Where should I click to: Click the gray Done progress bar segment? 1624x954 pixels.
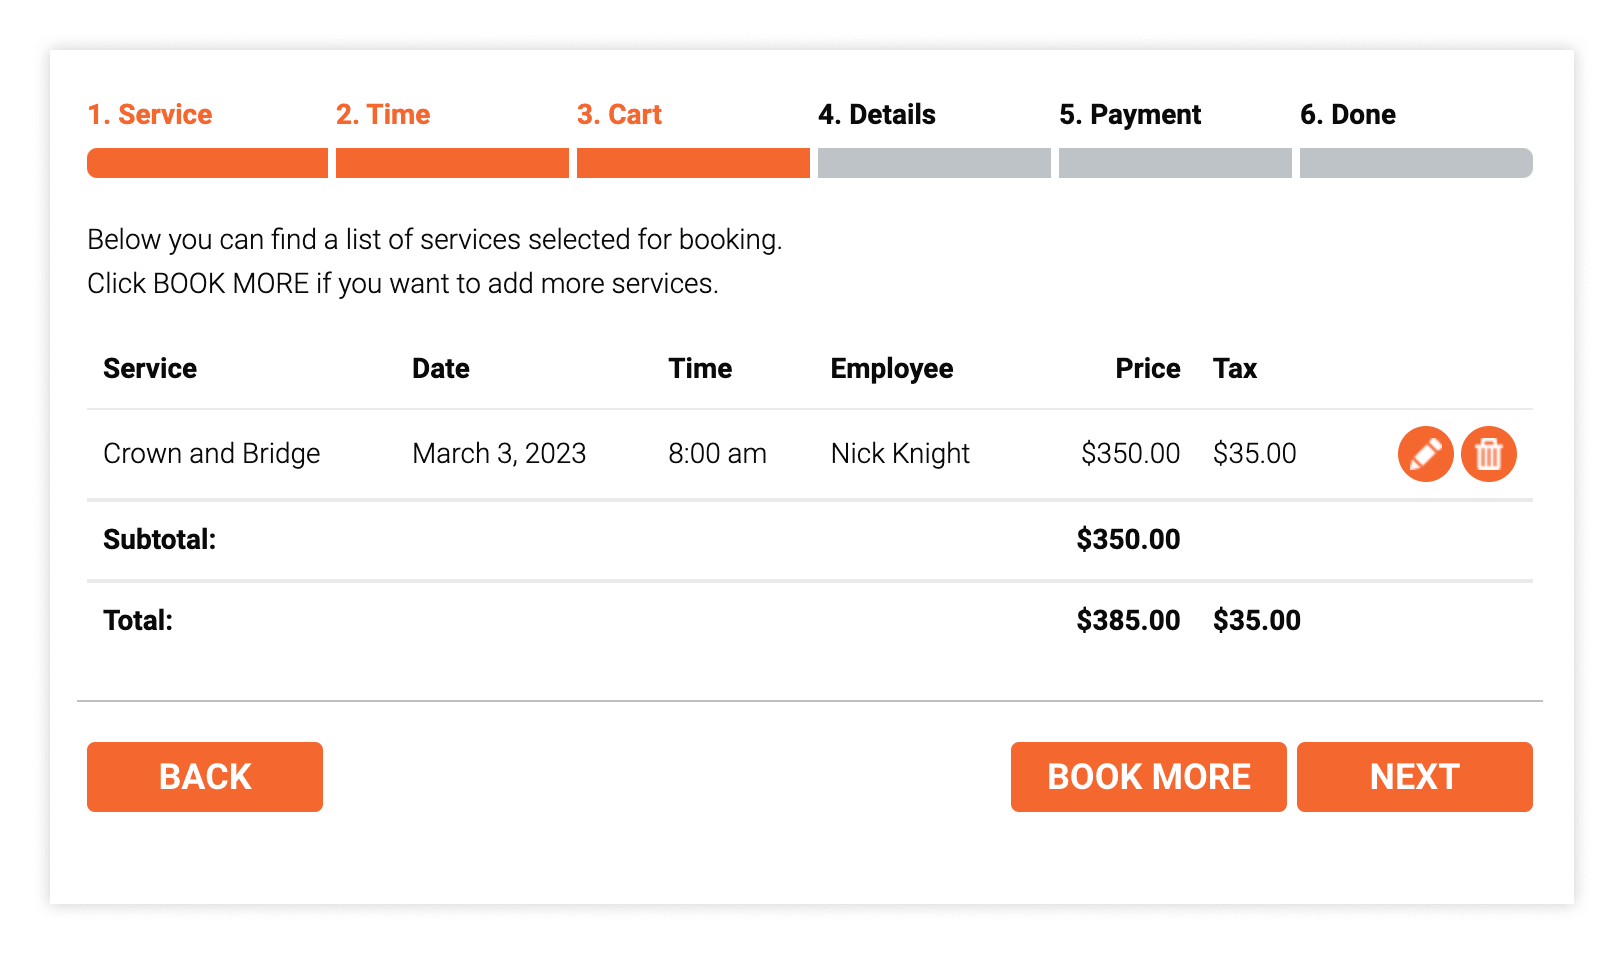1415,163
